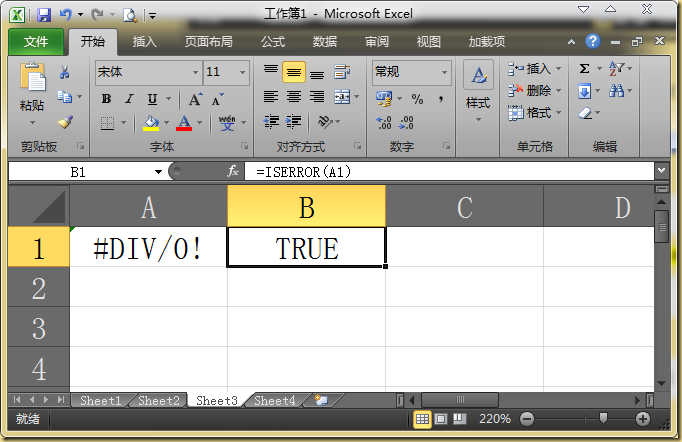Click Merge and Center icon

pos(342,97)
